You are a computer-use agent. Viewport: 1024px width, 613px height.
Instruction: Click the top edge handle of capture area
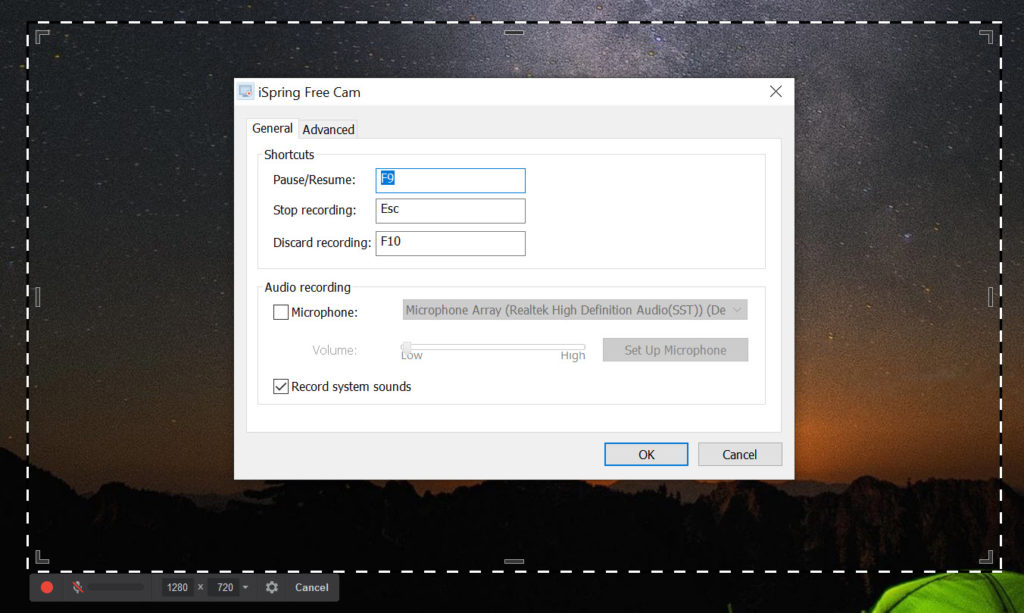pyautogui.click(x=514, y=32)
